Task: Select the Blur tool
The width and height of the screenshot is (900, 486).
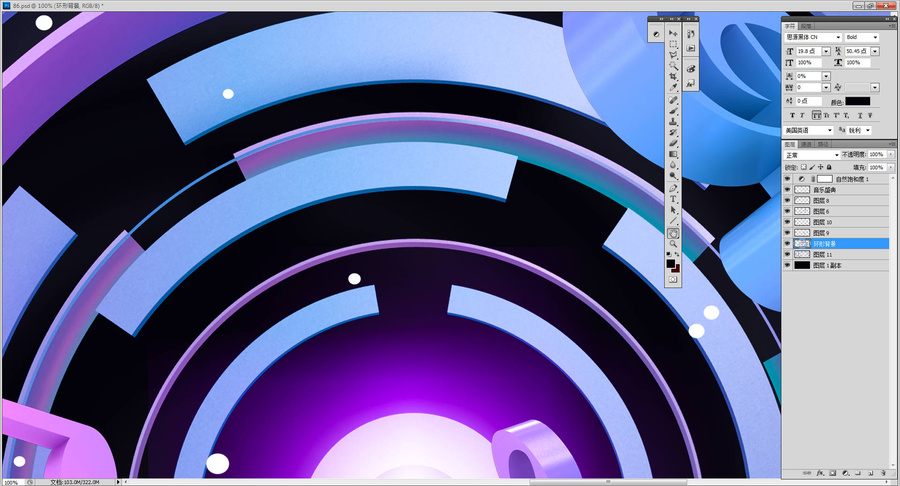Action: tap(673, 165)
